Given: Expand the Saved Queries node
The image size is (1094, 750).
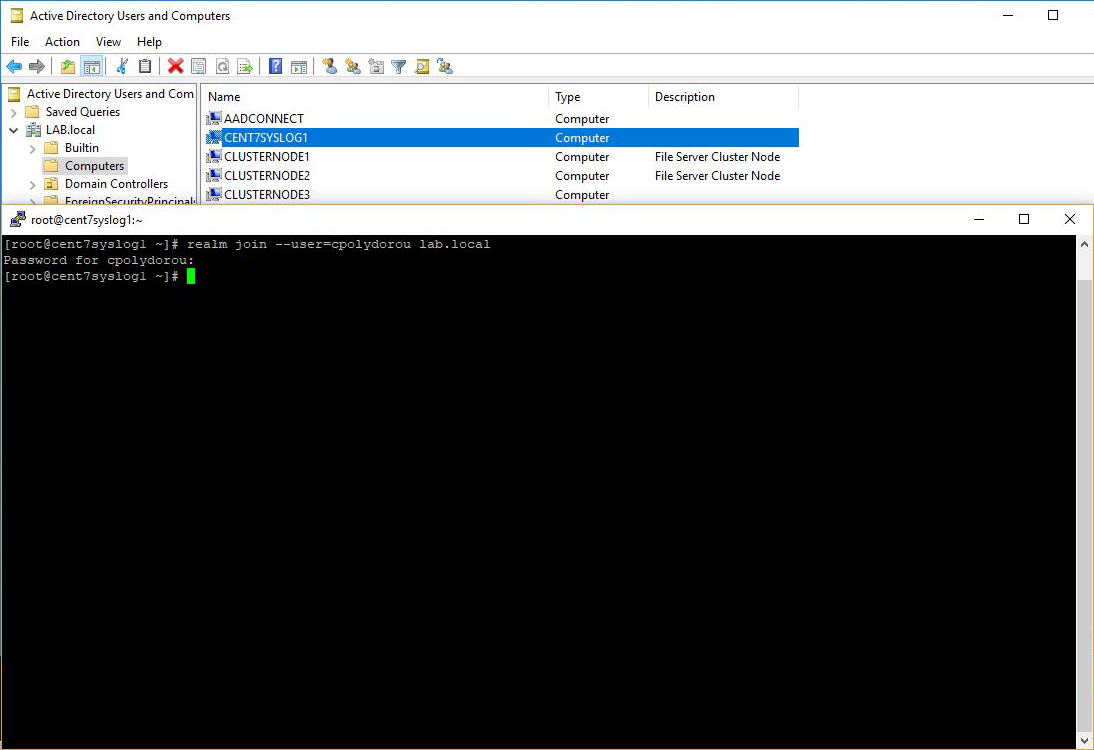Looking at the screenshot, I should click(x=14, y=112).
